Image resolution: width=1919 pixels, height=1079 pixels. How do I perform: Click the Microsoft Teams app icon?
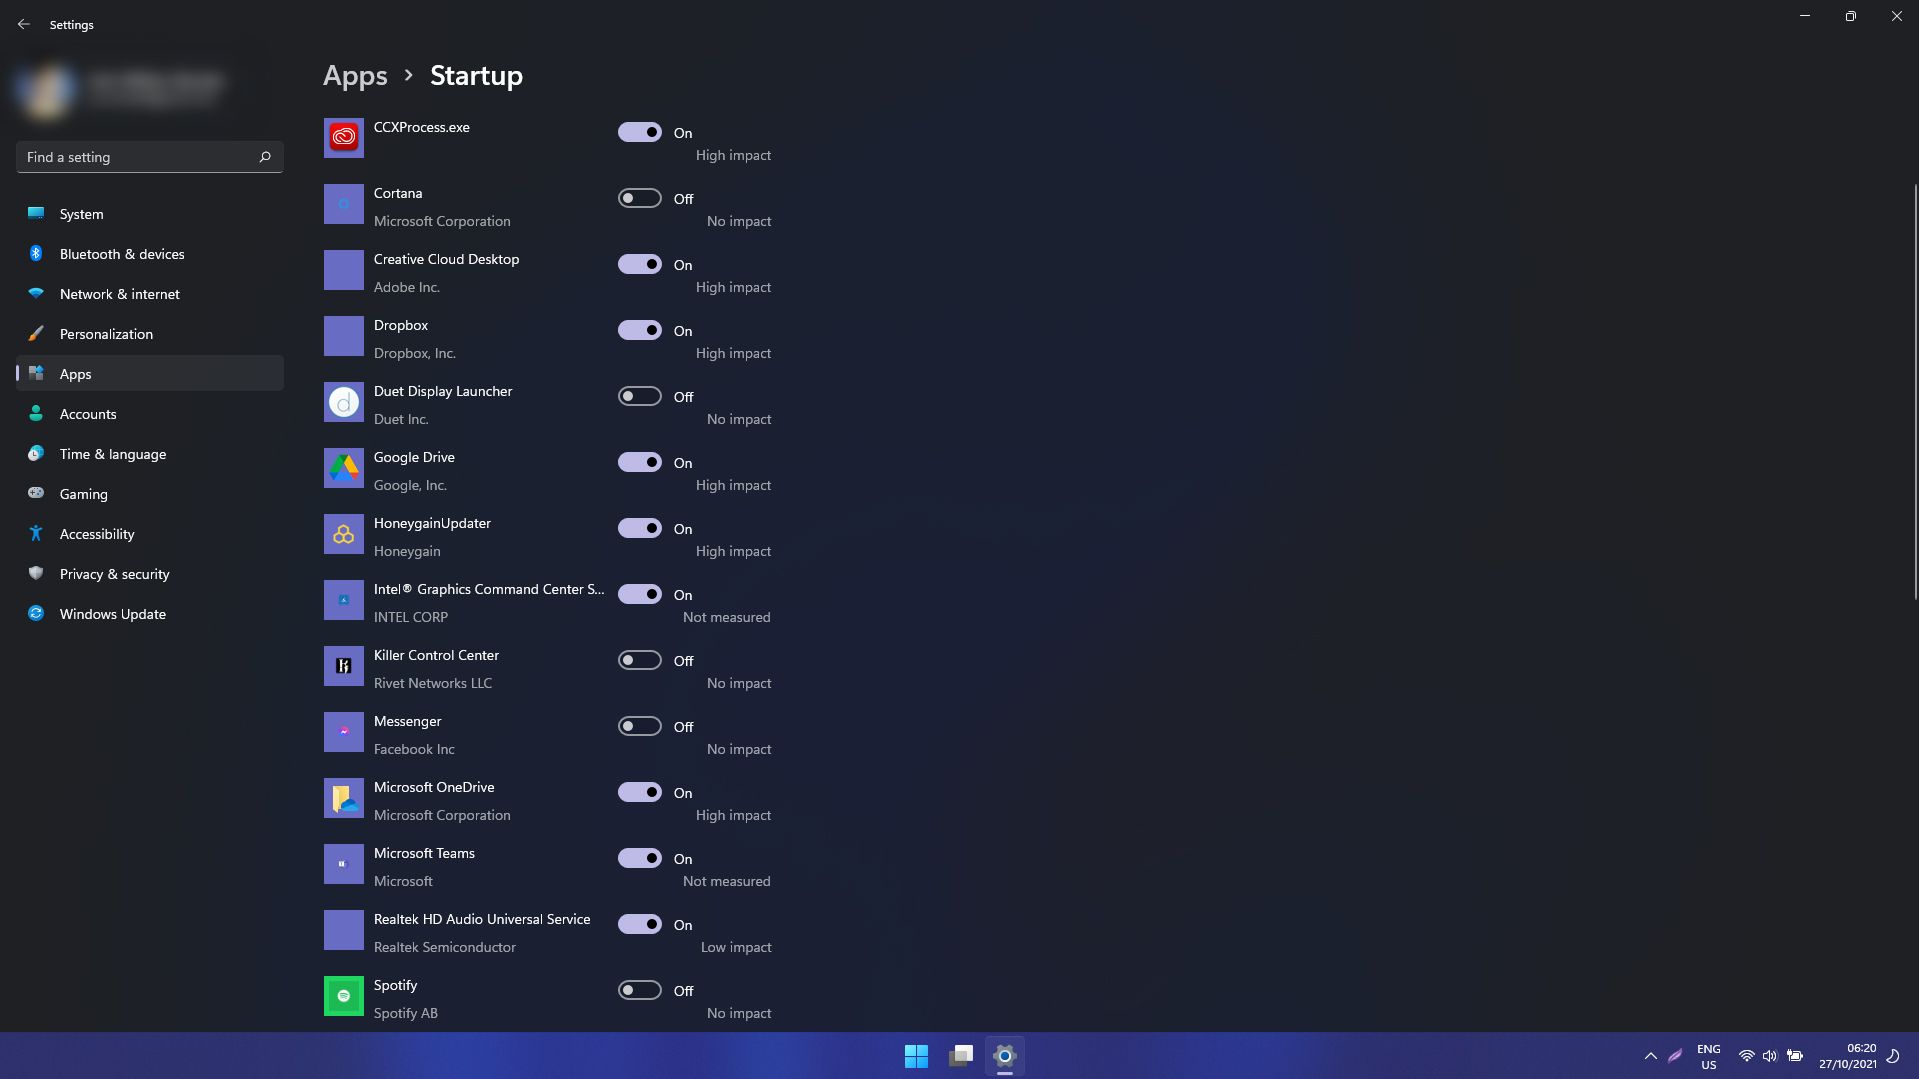point(343,864)
